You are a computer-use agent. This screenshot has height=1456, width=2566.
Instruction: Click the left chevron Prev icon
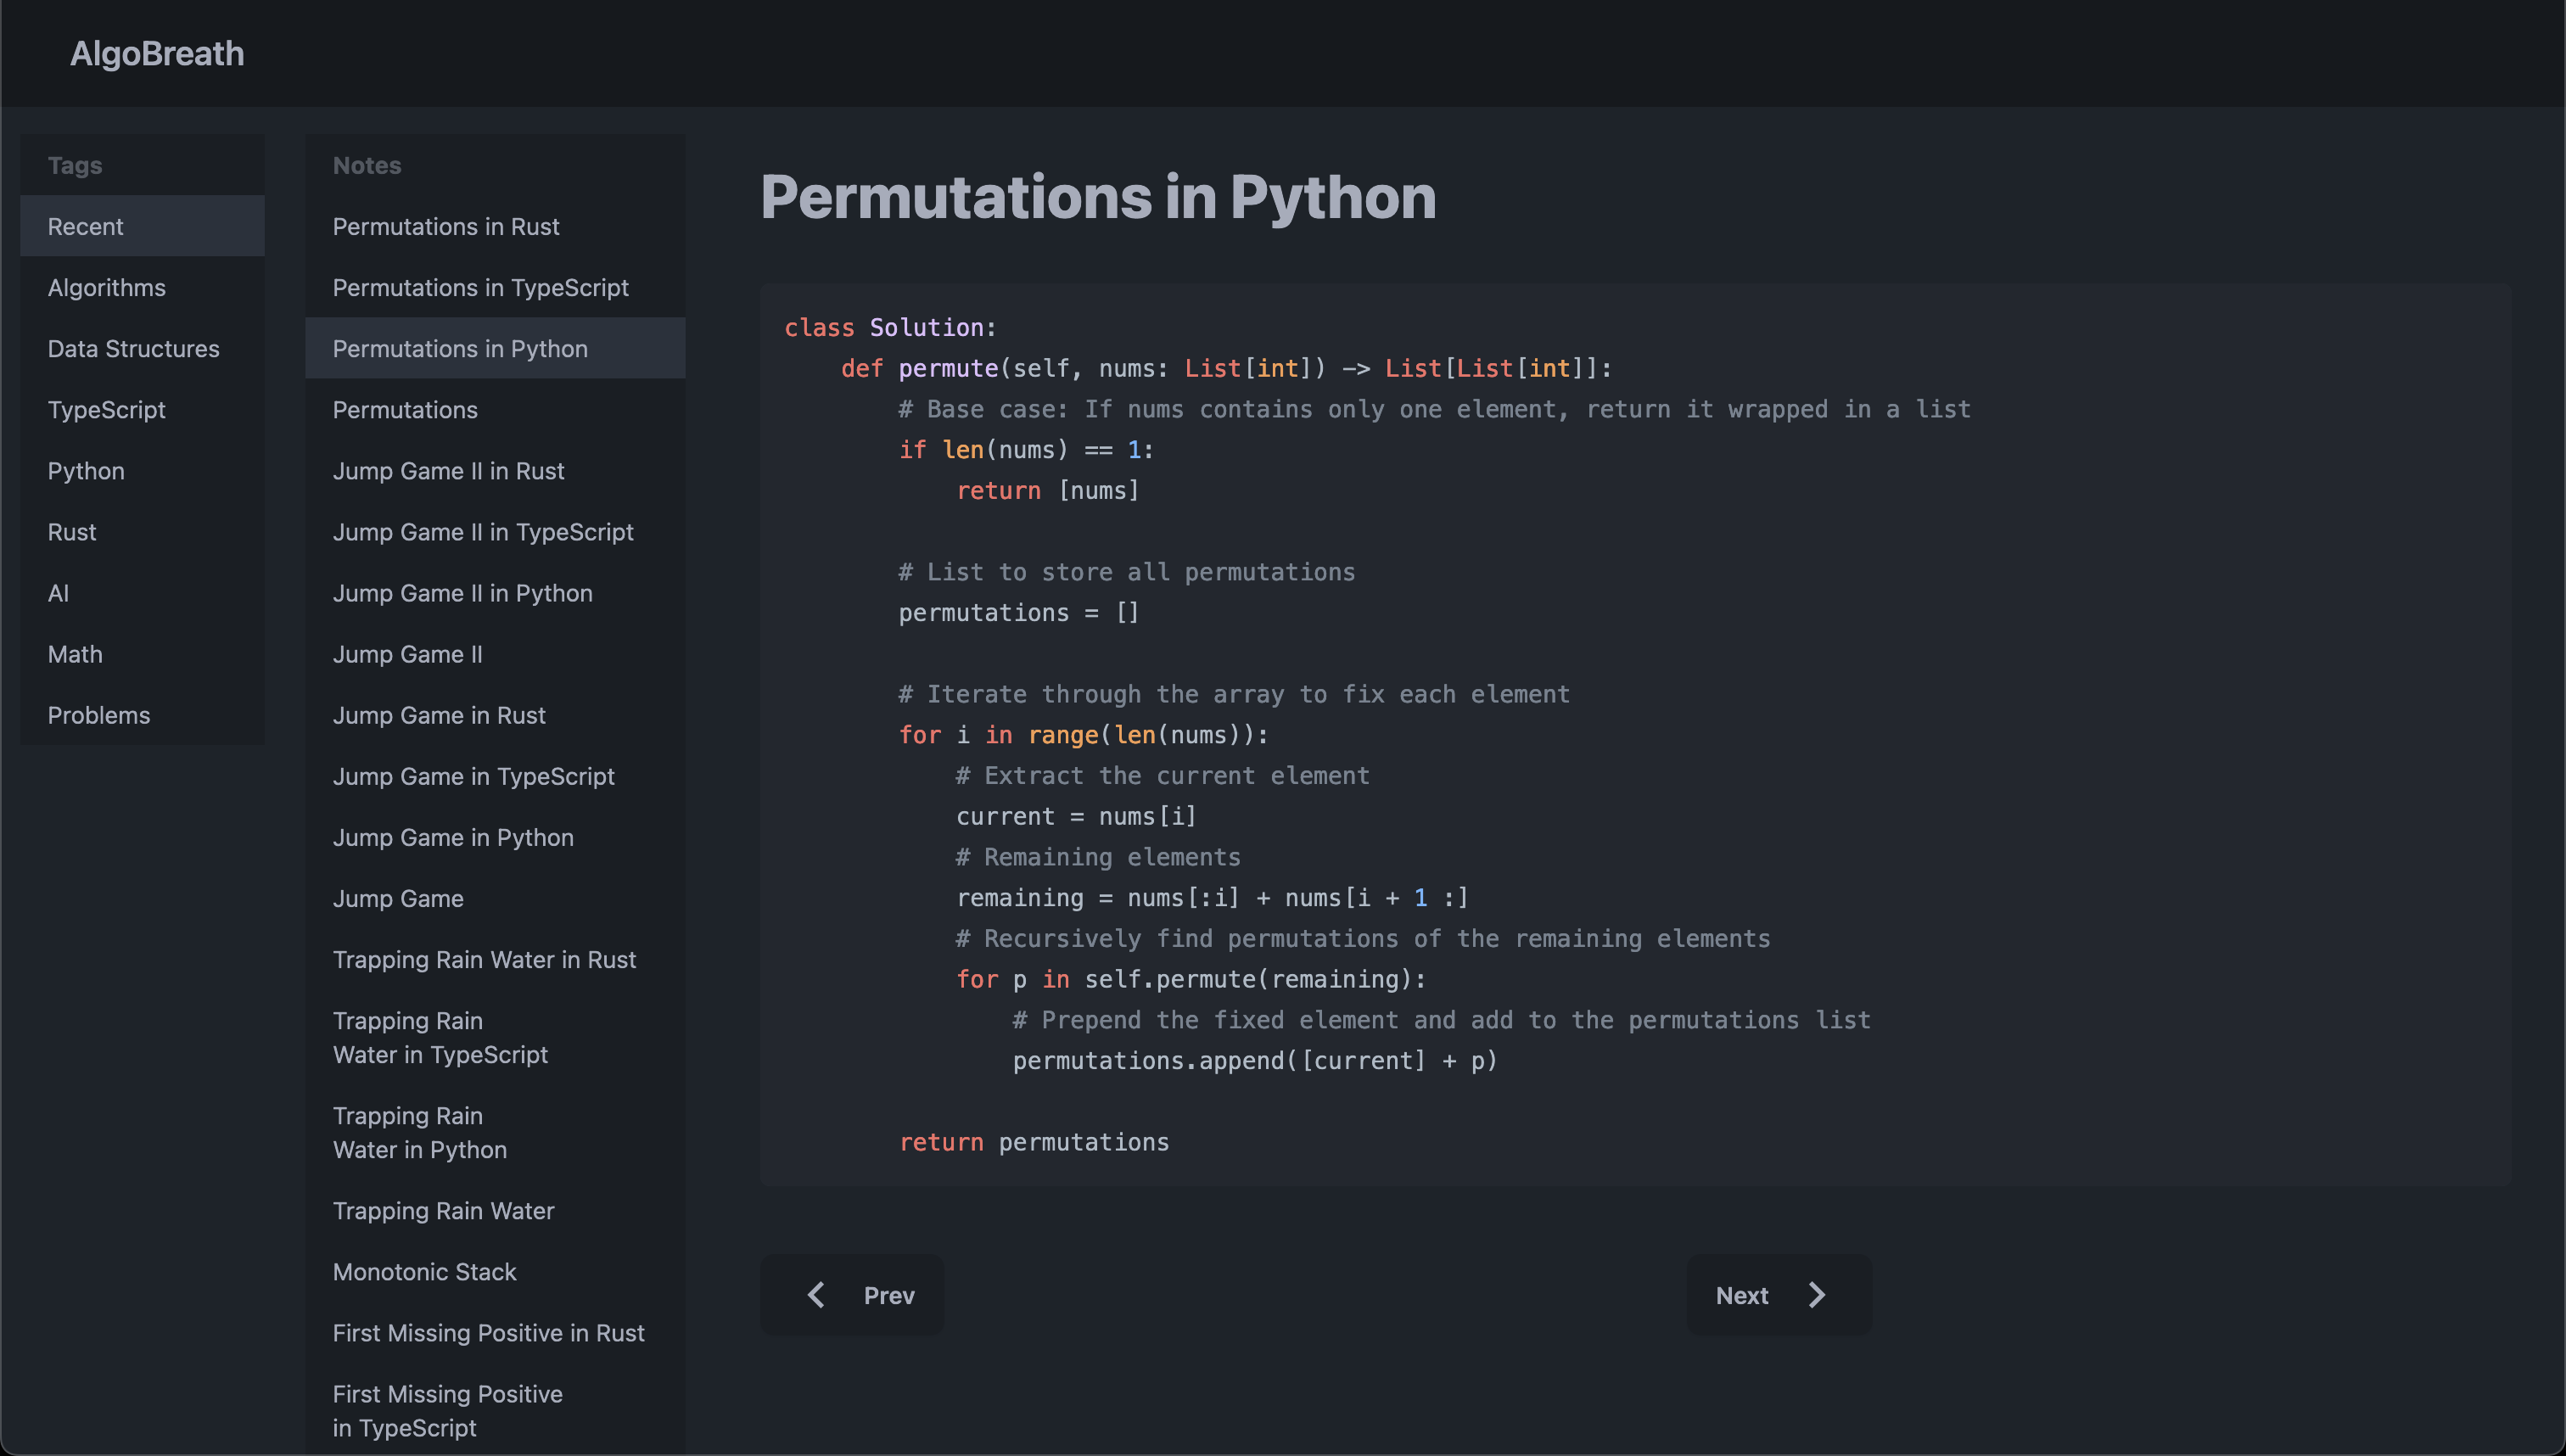click(816, 1295)
